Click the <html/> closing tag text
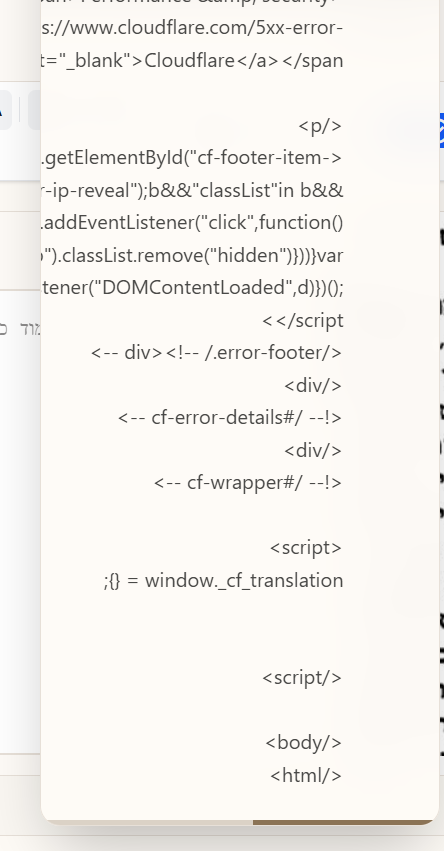The width and height of the screenshot is (444, 851). point(306,775)
